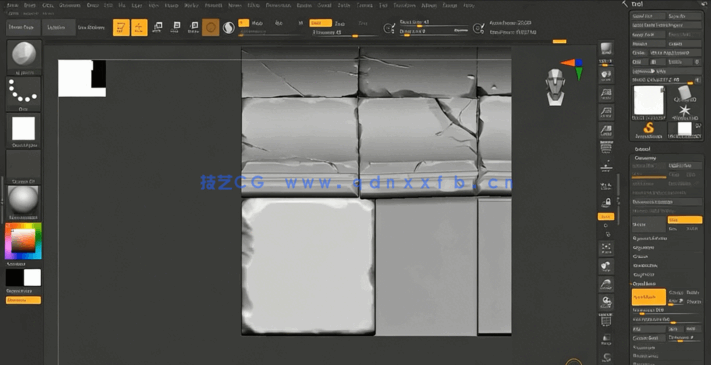Toggle the M material channel button
Image resolution: width=711 pixels, height=365 pixels.
click(300, 23)
